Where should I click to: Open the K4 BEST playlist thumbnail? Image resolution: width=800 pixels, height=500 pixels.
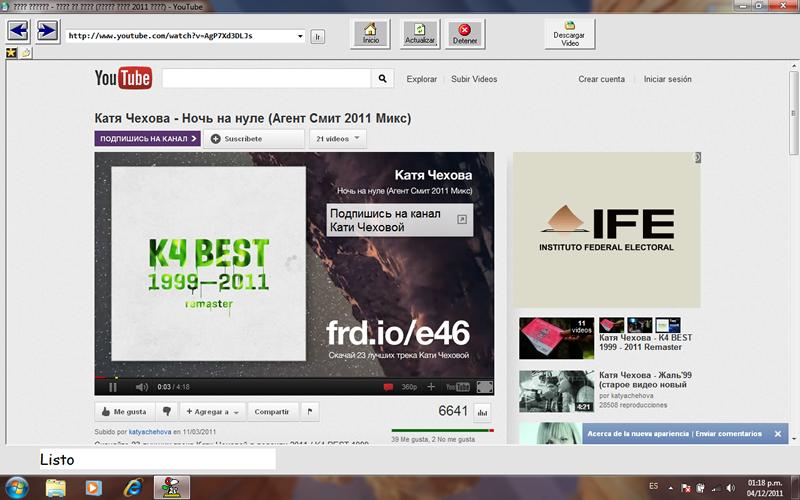pos(557,338)
